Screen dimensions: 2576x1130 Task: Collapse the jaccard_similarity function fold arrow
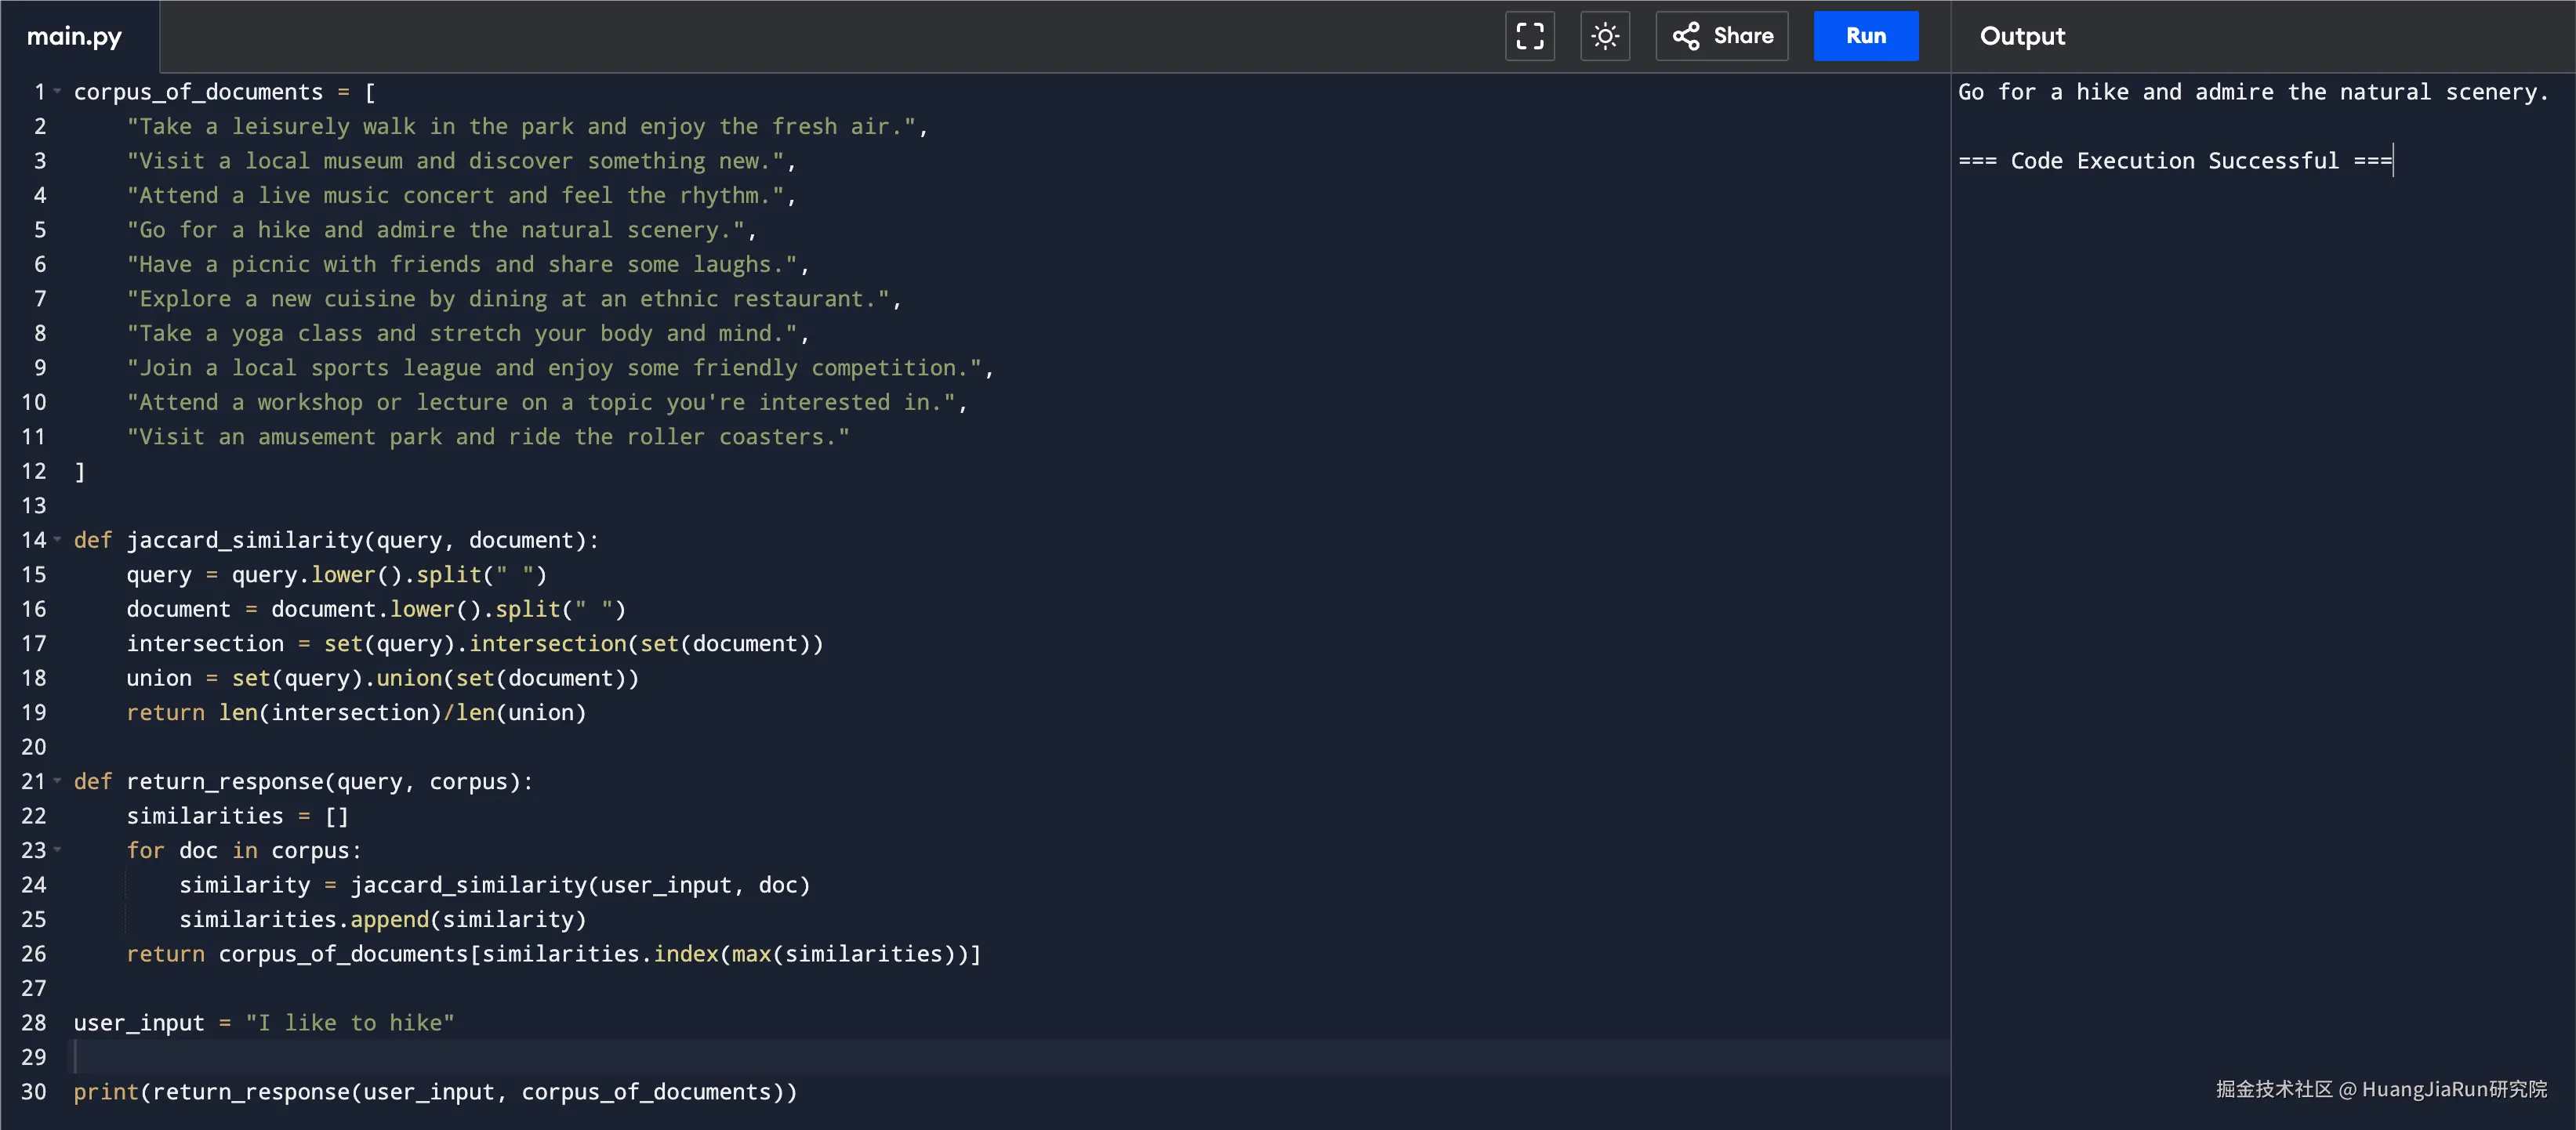tap(58, 540)
